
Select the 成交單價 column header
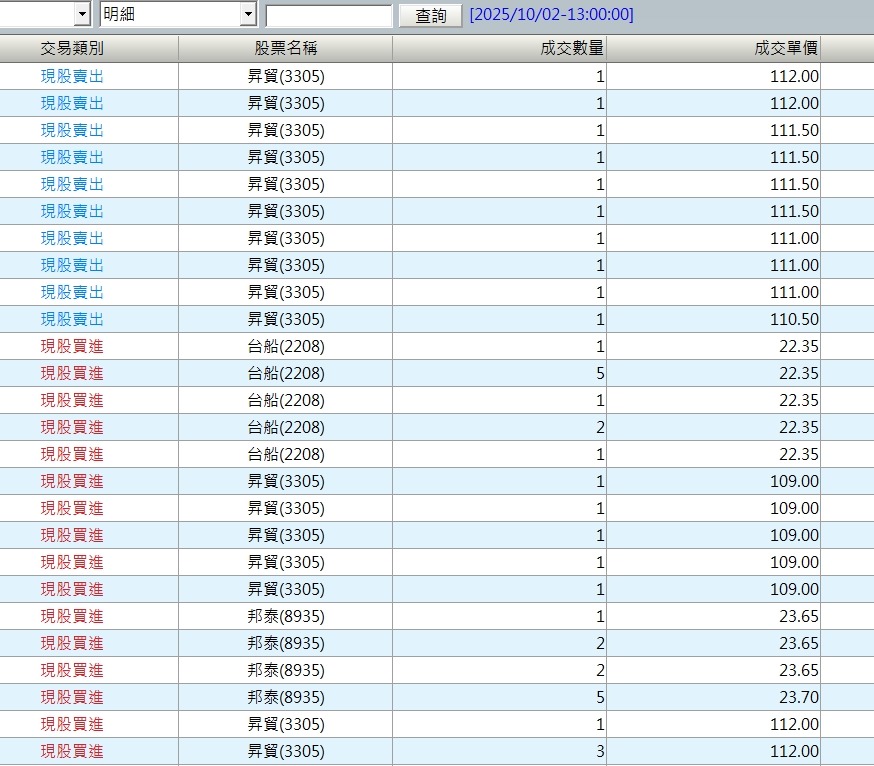coord(786,48)
